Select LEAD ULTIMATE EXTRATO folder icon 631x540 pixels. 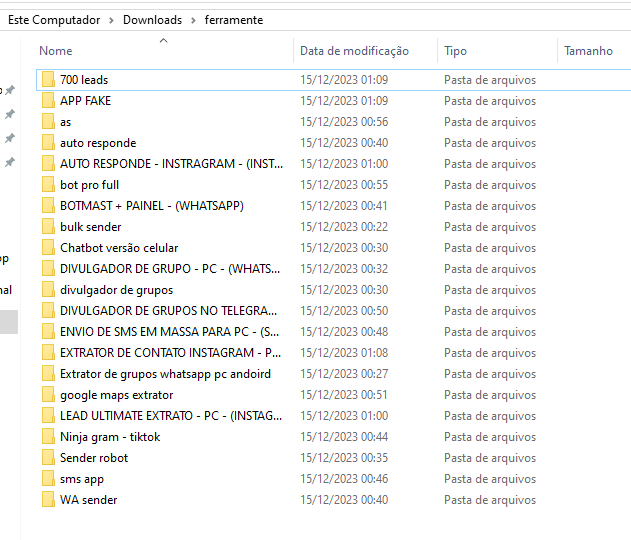(48, 415)
